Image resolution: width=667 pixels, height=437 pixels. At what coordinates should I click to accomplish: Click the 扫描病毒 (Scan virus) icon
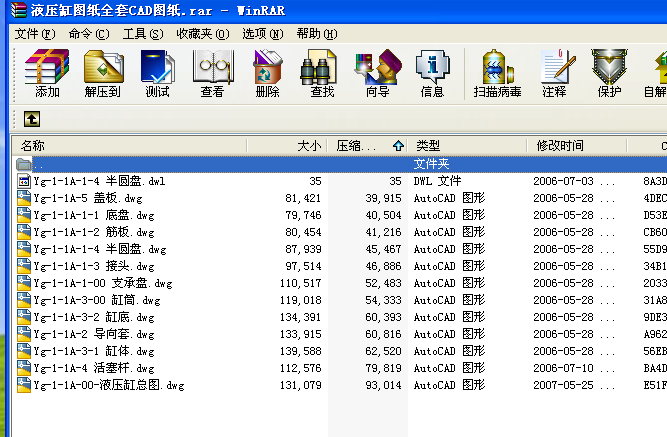[497, 66]
